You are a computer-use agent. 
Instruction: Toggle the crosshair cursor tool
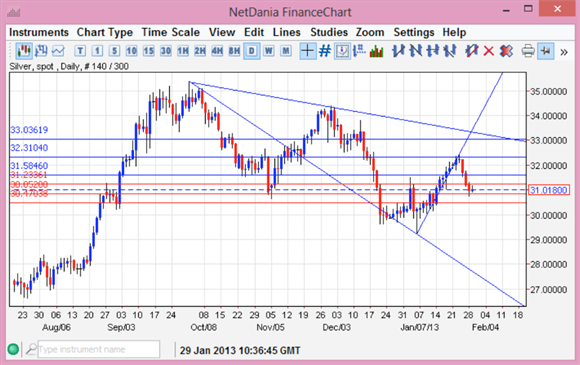tap(307, 51)
